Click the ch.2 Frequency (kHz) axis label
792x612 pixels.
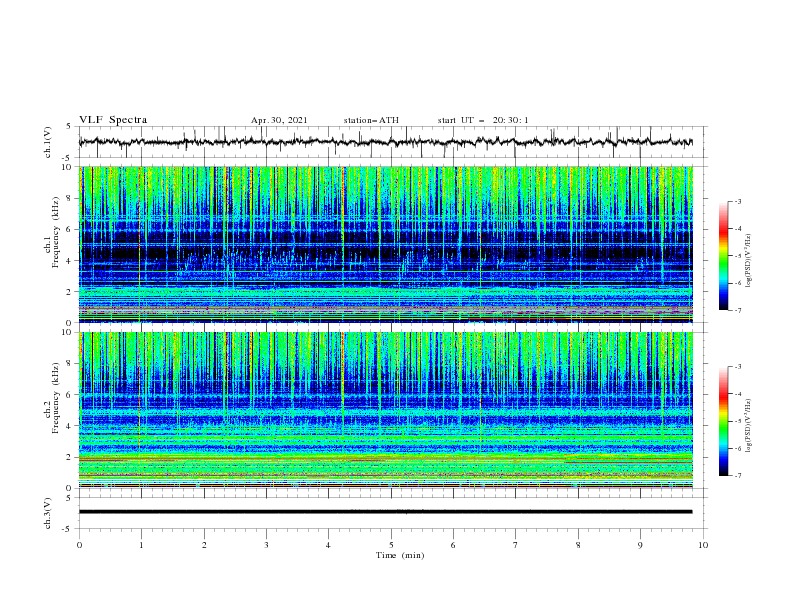[x=52, y=398]
